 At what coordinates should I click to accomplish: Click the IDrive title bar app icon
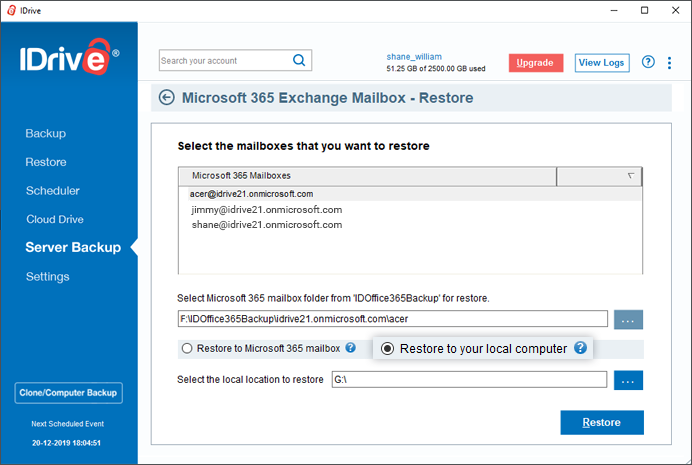11,10
